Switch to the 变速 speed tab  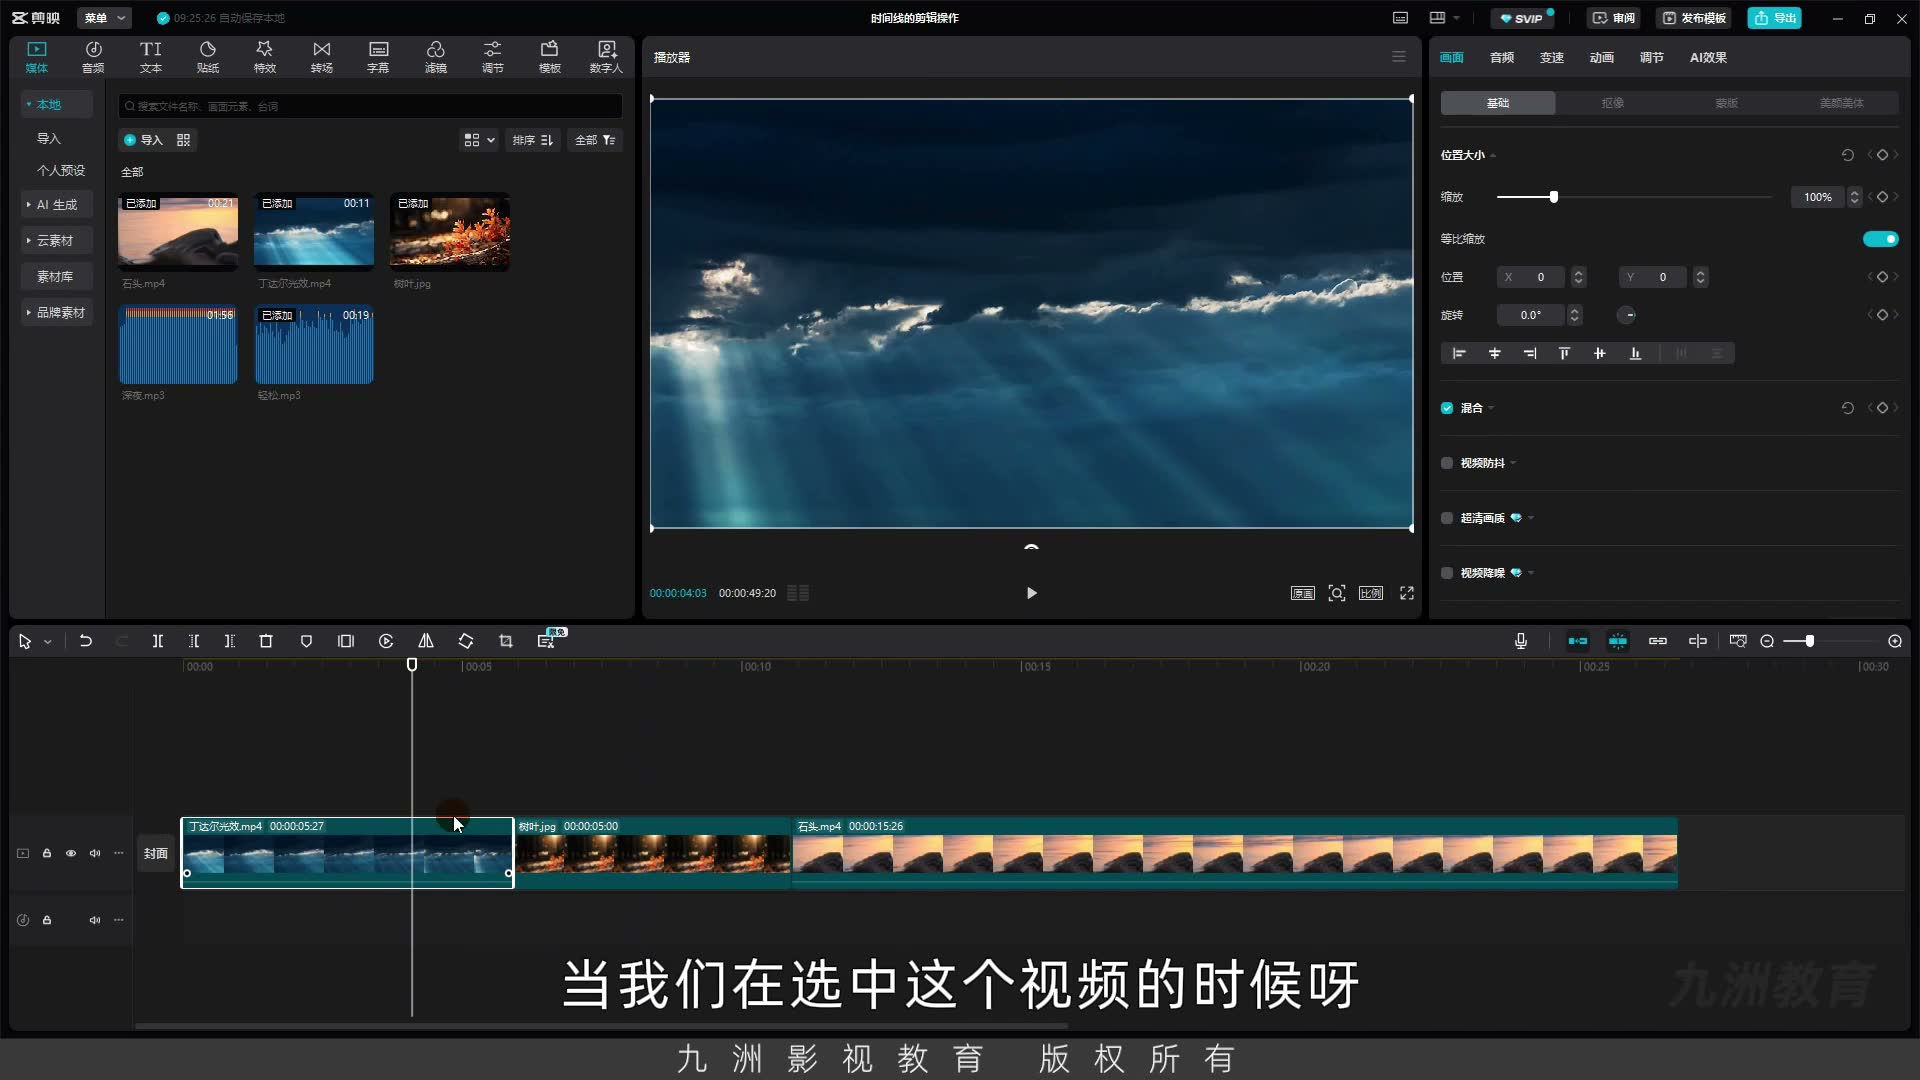point(1552,57)
